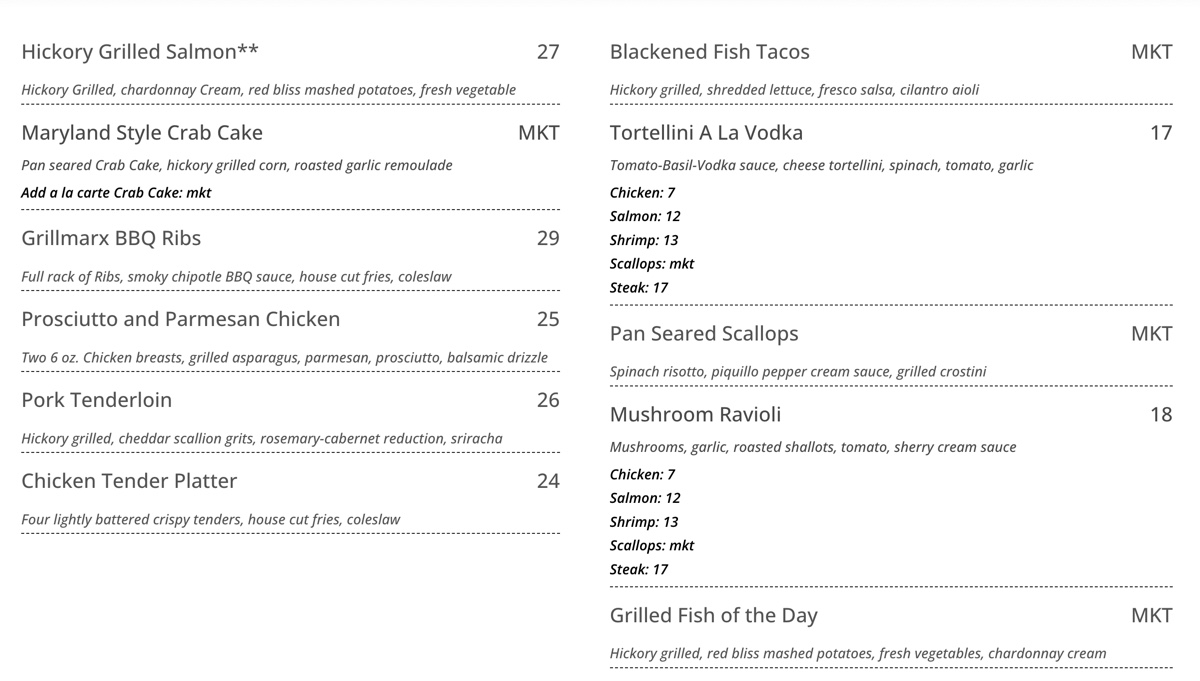The height and width of the screenshot is (681, 1200).
Task: Click the 27 price for Hickory Grilled Salmon
Action: point(548,52)
